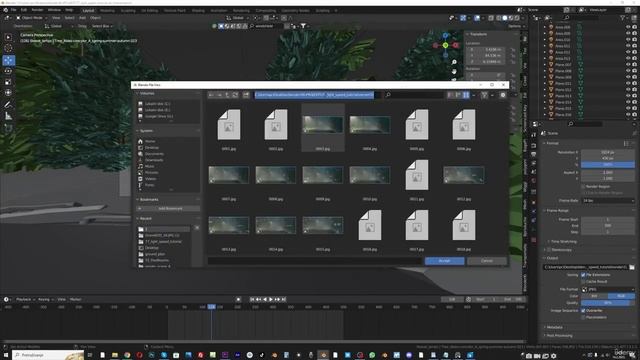
Task: Open Render properties tab icon
Action: [x=534, y=145]
